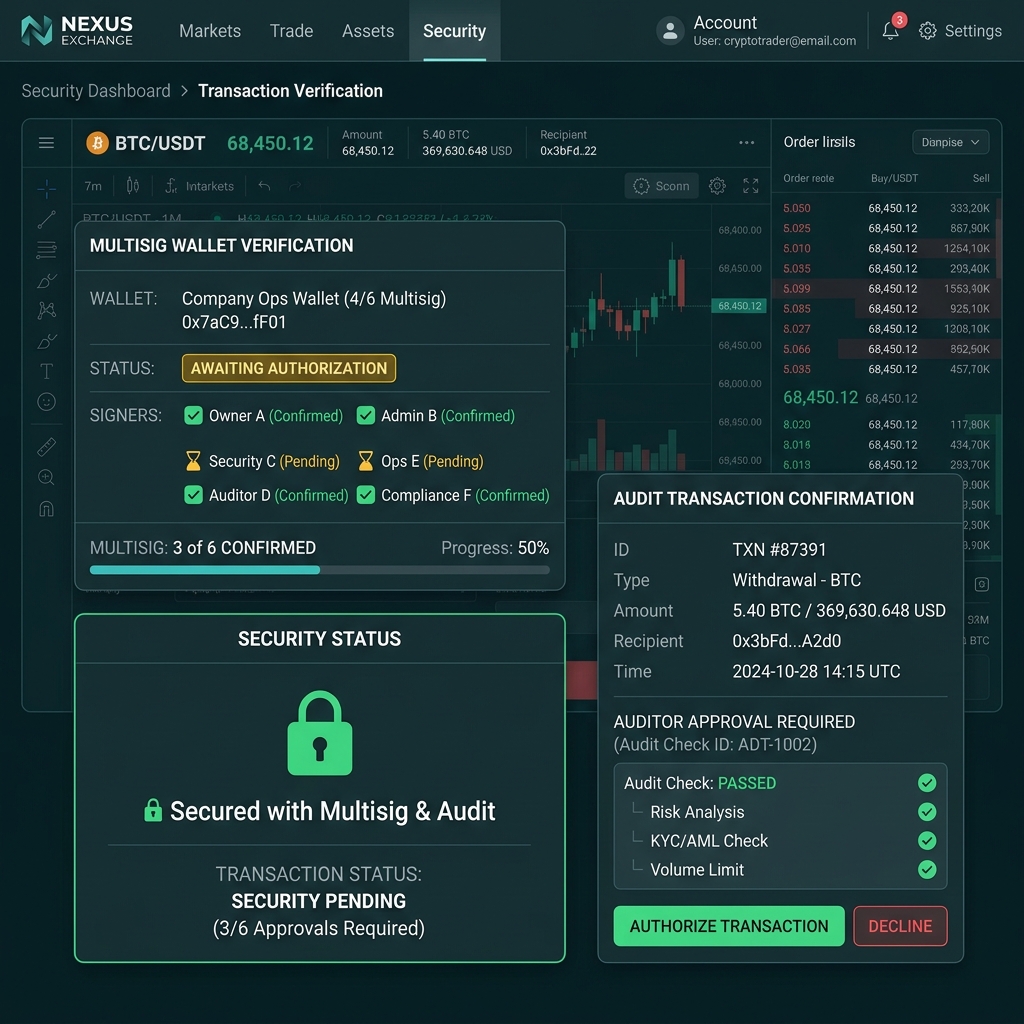Screen dimensions: 1024x1024
Task: Toggle chart fullscreen
Action: coord(750,186)
